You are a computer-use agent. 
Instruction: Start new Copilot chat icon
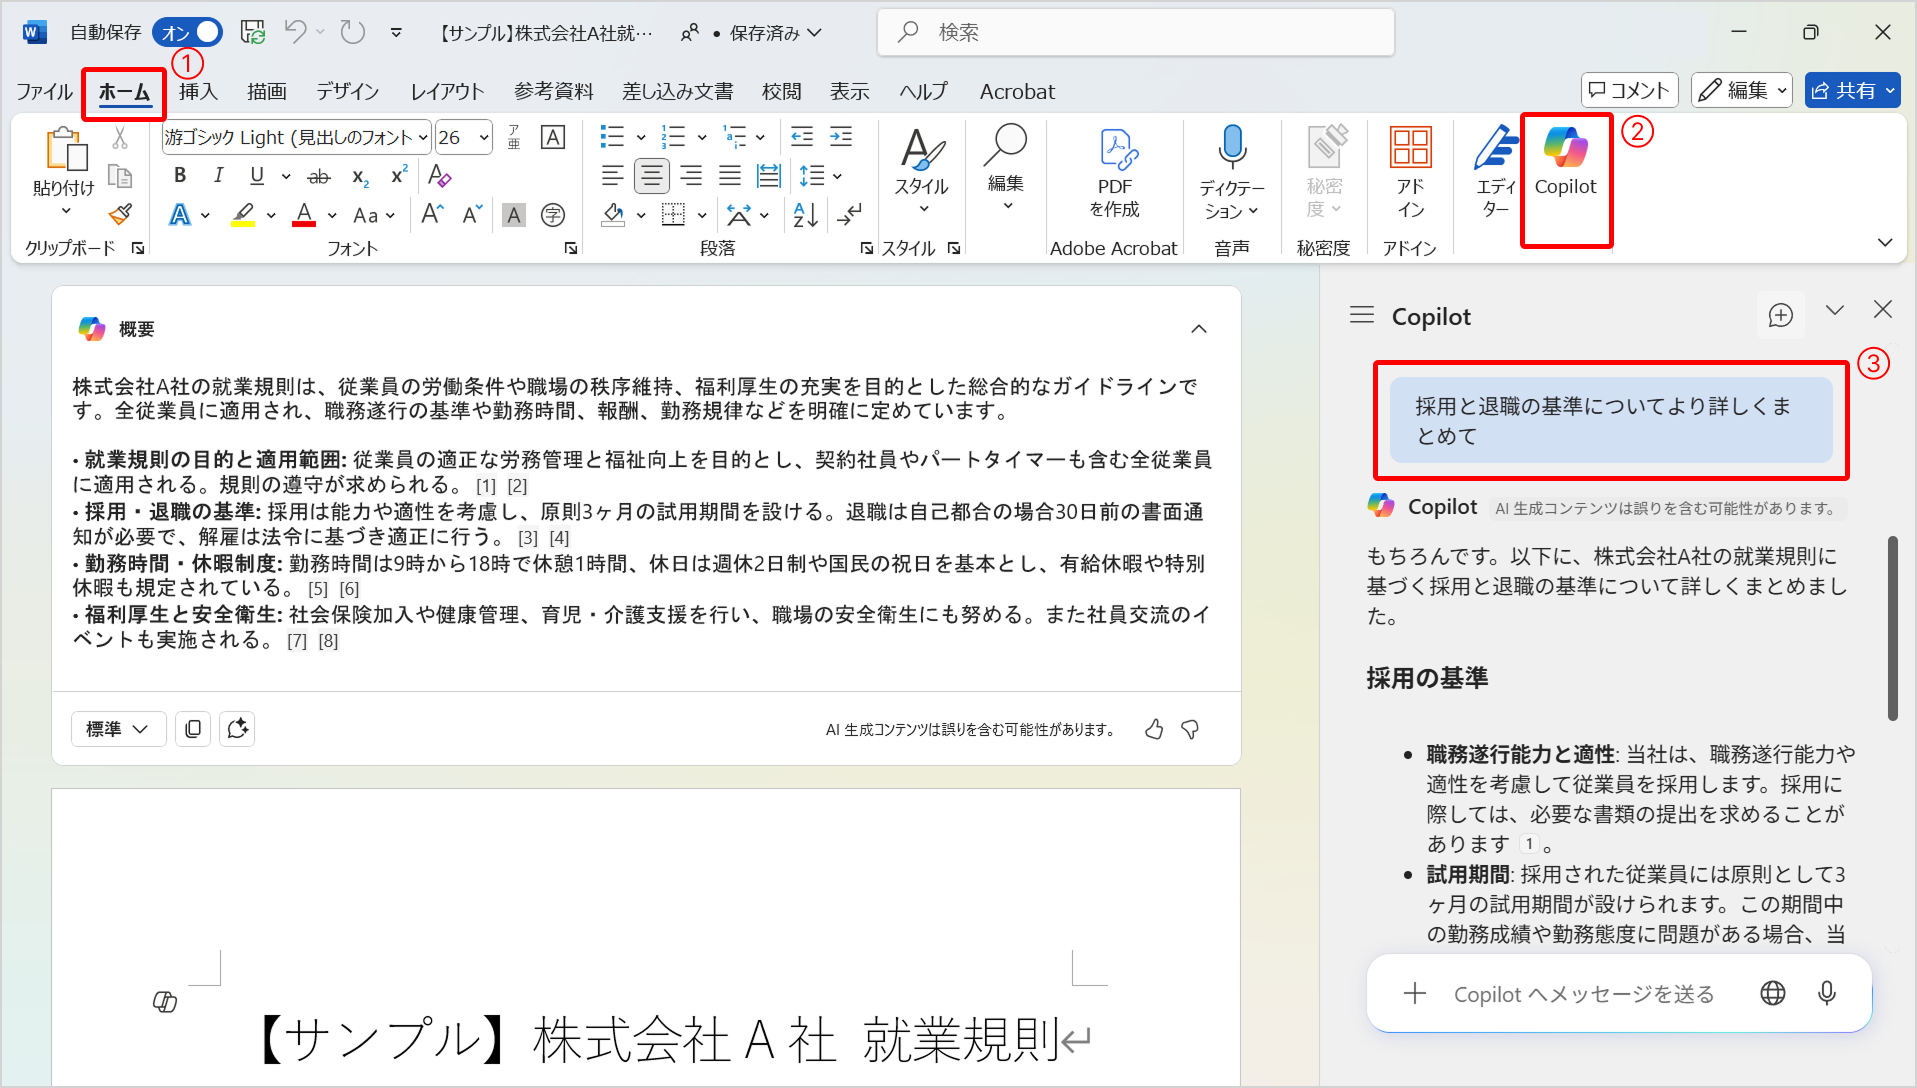point(1781,315)
